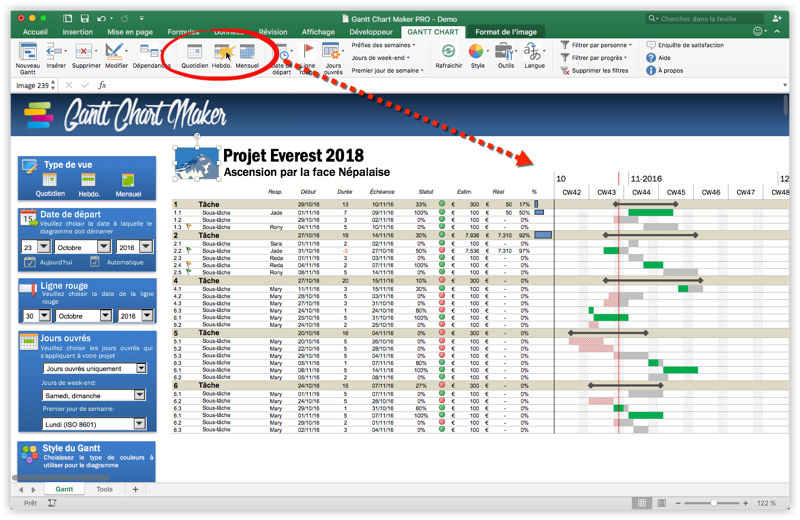Open the Mise en page tab
The image size is (800, 520).
click(x=130, y=32)
